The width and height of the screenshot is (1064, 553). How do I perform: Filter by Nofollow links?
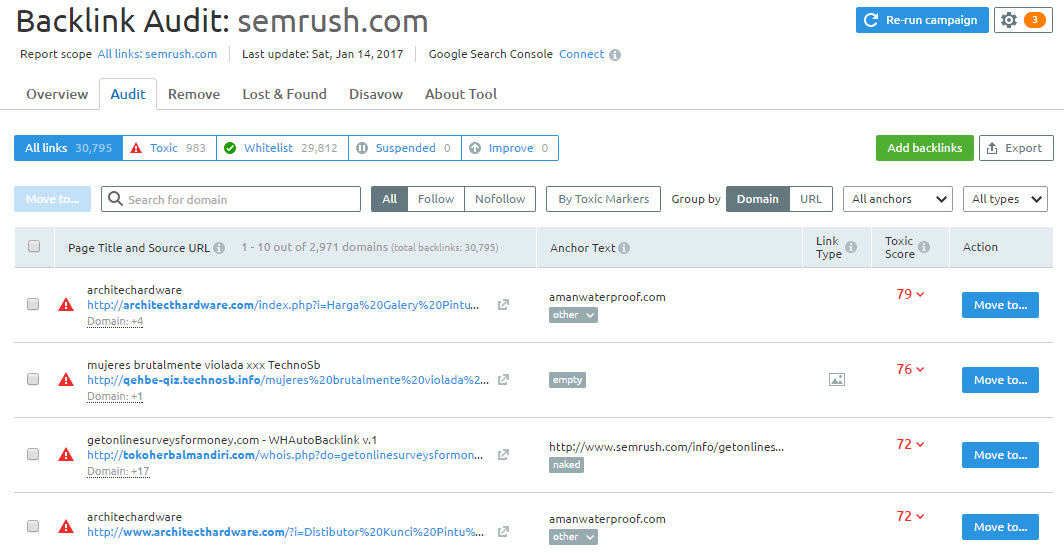pyautogui.click(x=500, y=199)
